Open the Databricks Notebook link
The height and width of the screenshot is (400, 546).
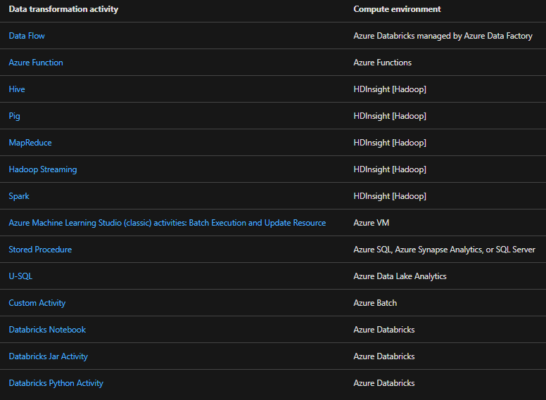(47, 330)
